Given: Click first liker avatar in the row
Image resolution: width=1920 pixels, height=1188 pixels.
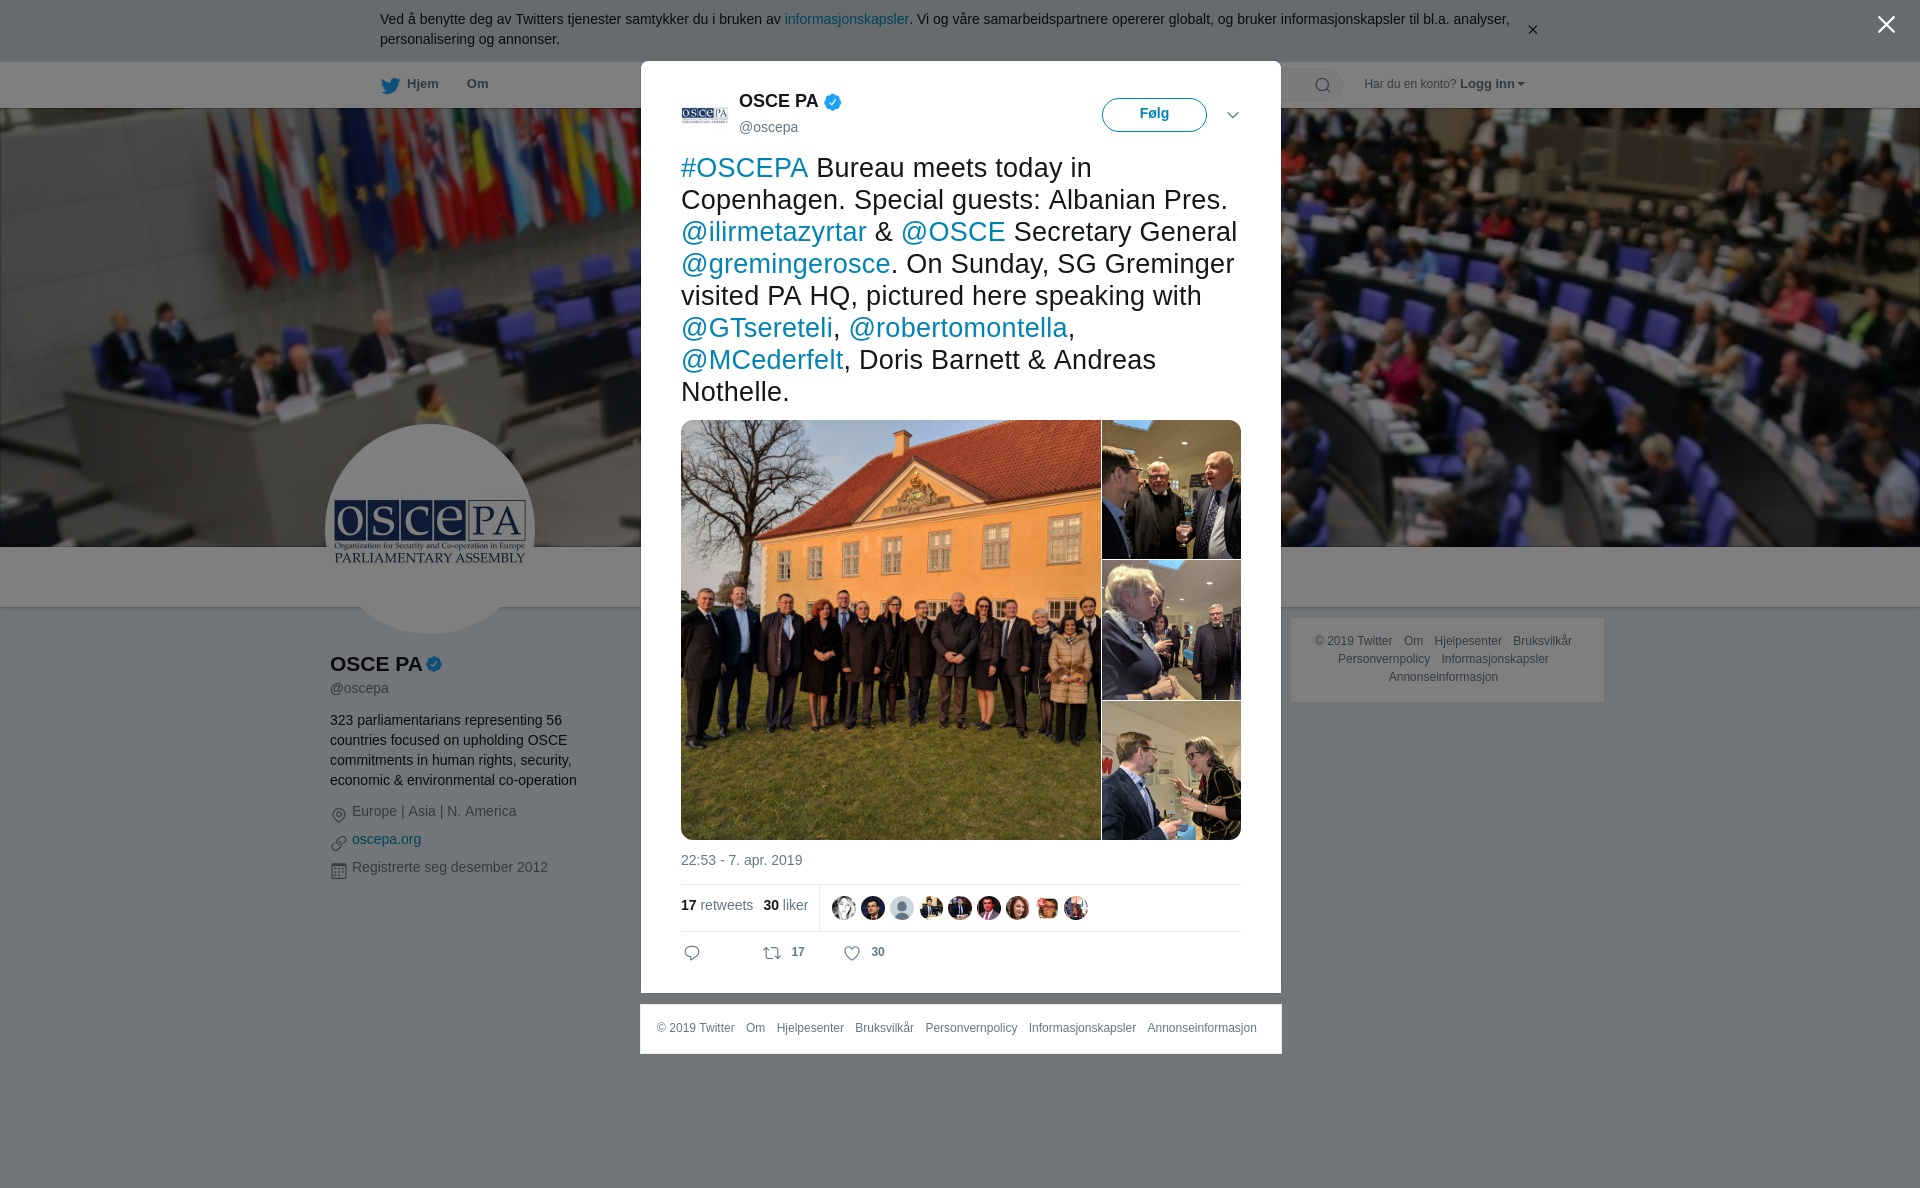Looking at the screenshot, I should click(844, 908).
